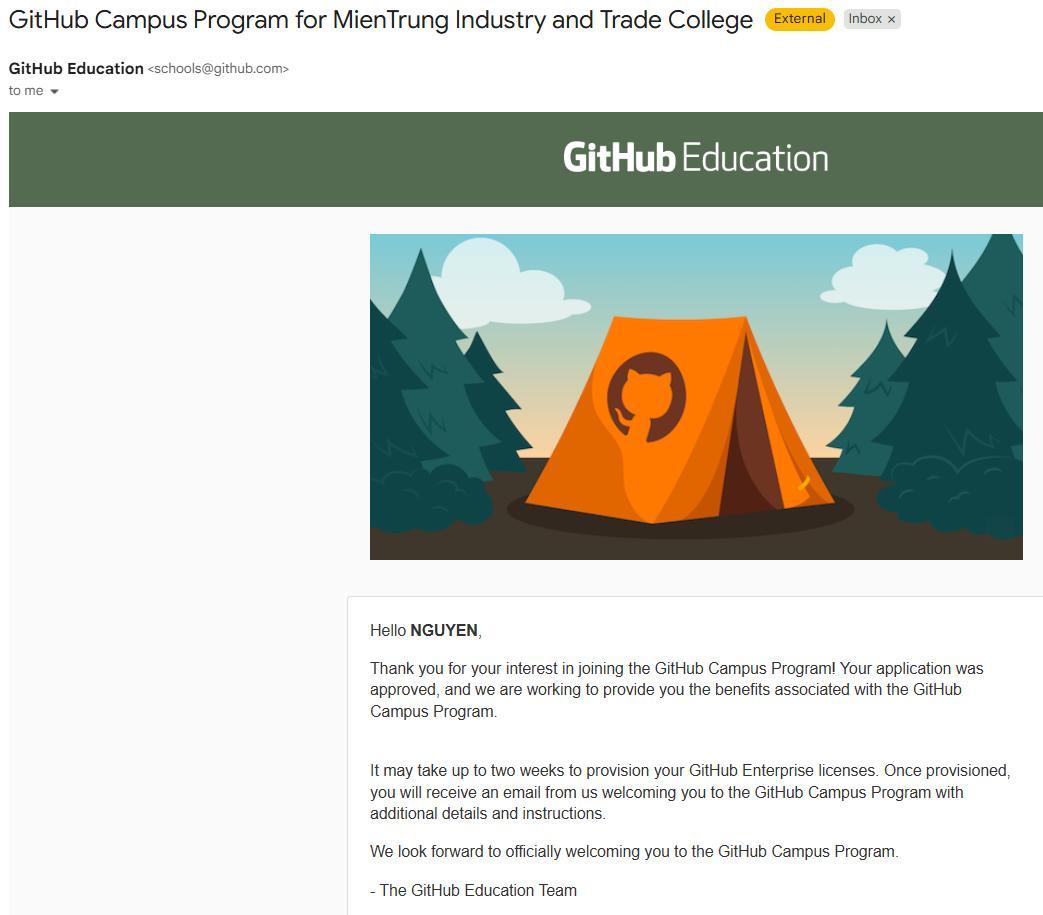Click the schools@github.com sender address

pos(218,69)
